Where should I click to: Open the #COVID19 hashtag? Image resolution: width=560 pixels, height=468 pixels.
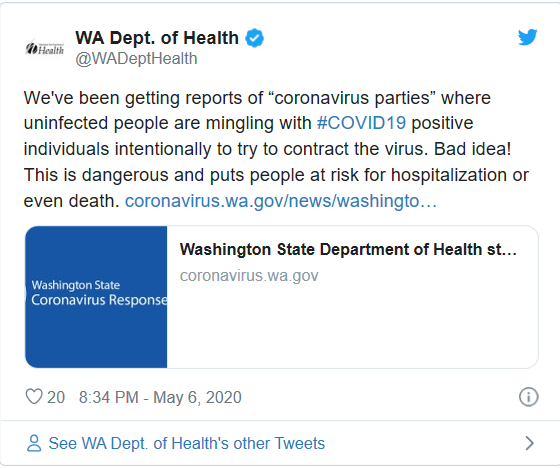[361, 123]
